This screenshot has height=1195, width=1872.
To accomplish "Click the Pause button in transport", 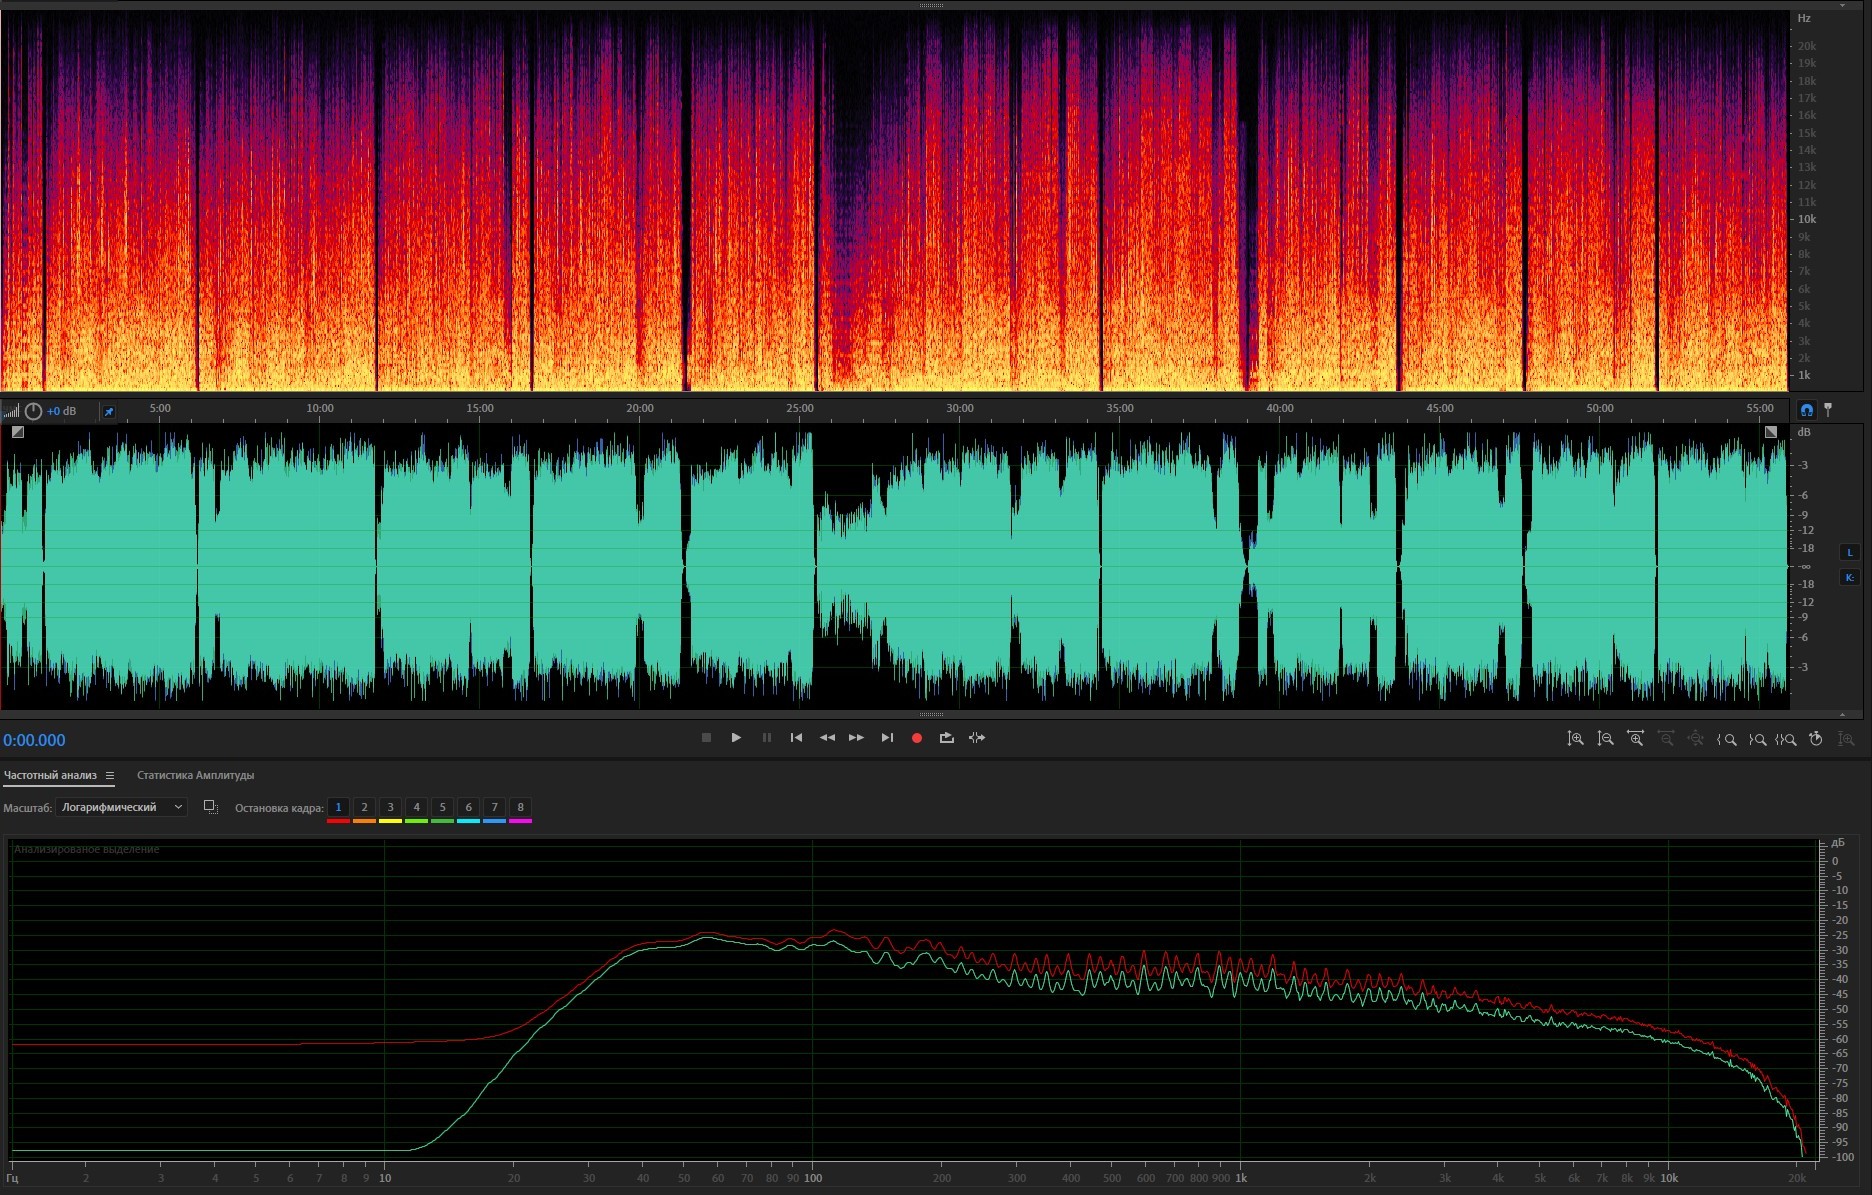I will (x=767, y=738).
